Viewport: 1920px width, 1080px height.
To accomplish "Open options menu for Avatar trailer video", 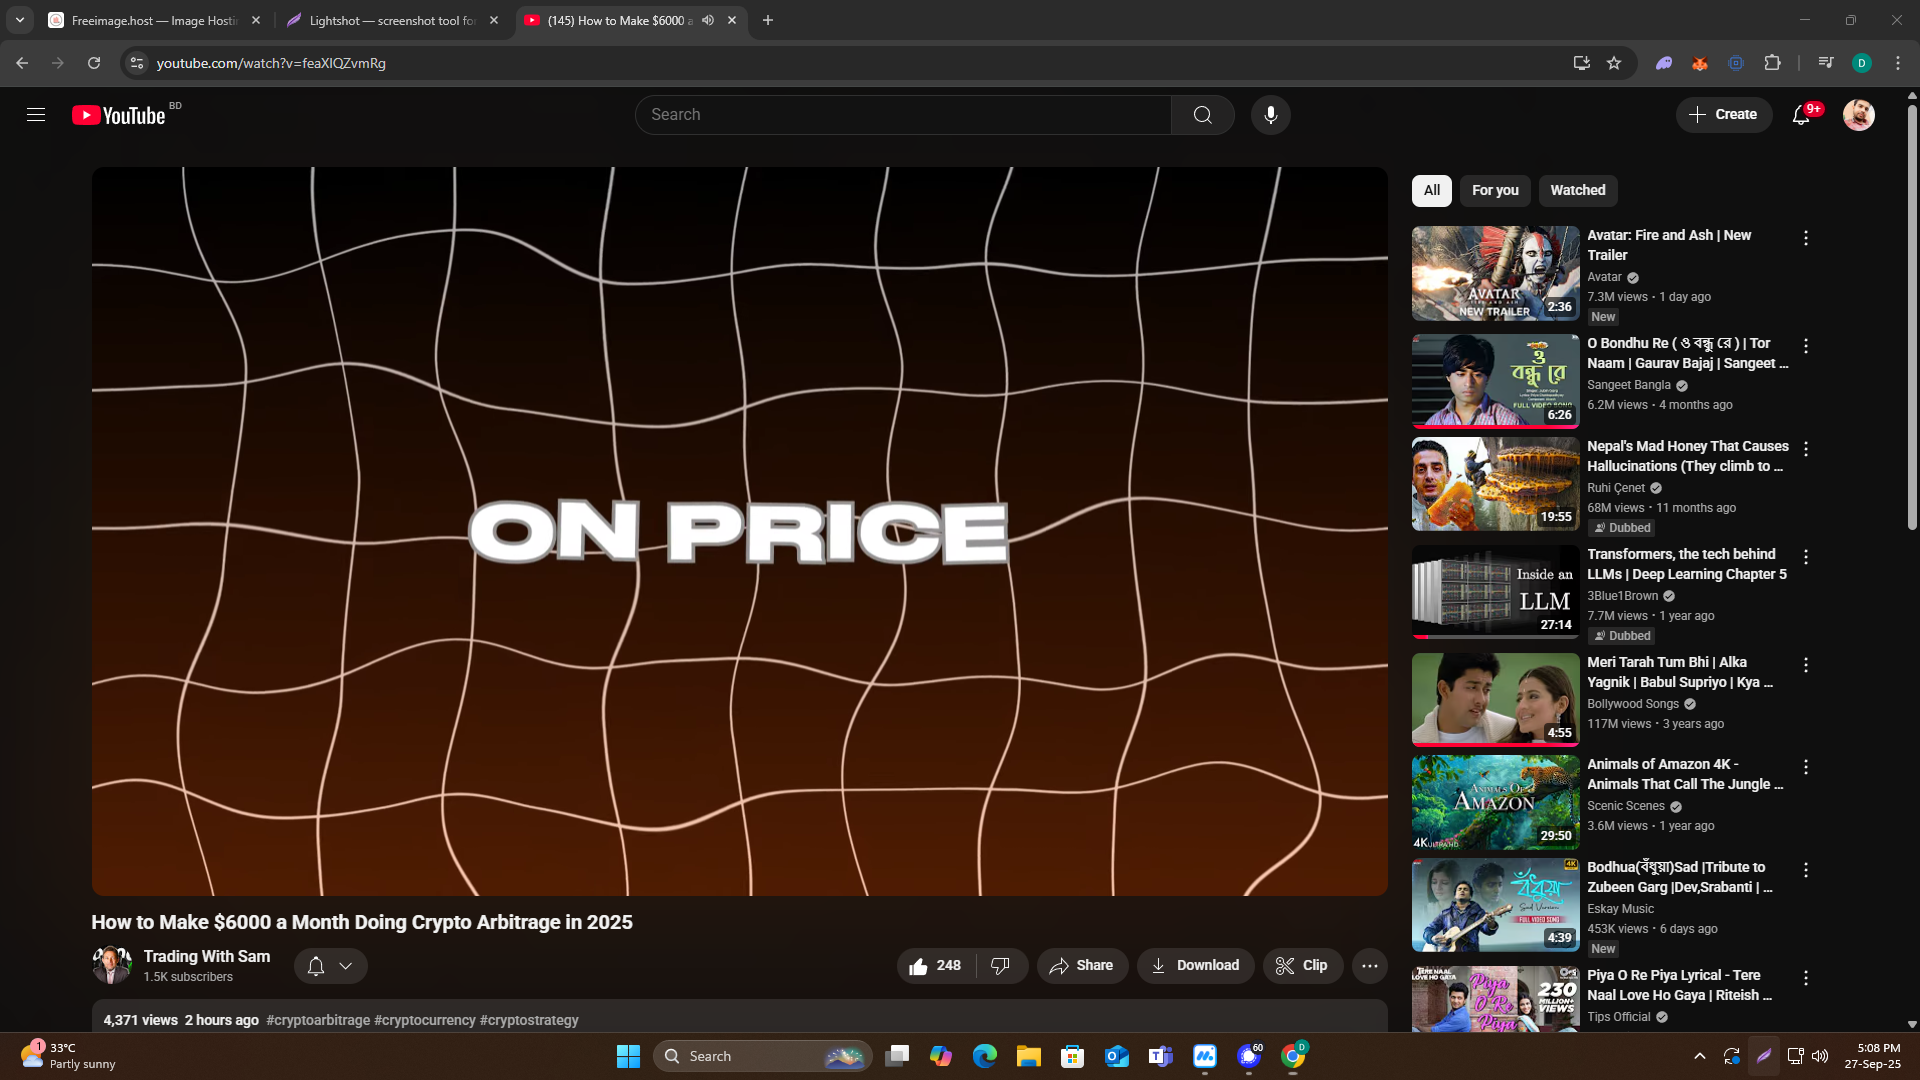I will click(x=1805, y=238).
